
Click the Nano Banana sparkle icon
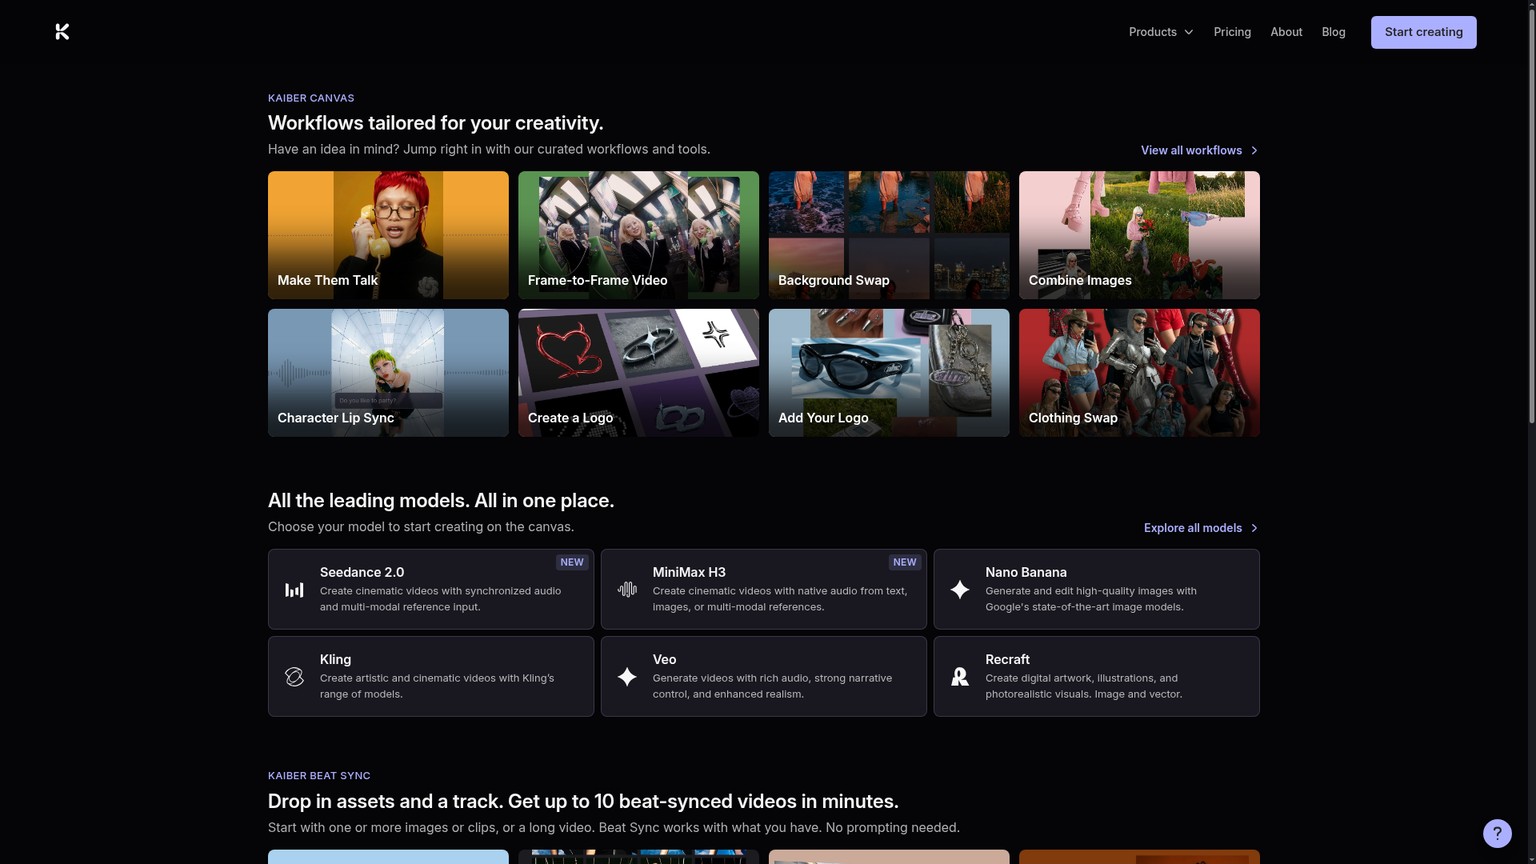coord(960,590)
